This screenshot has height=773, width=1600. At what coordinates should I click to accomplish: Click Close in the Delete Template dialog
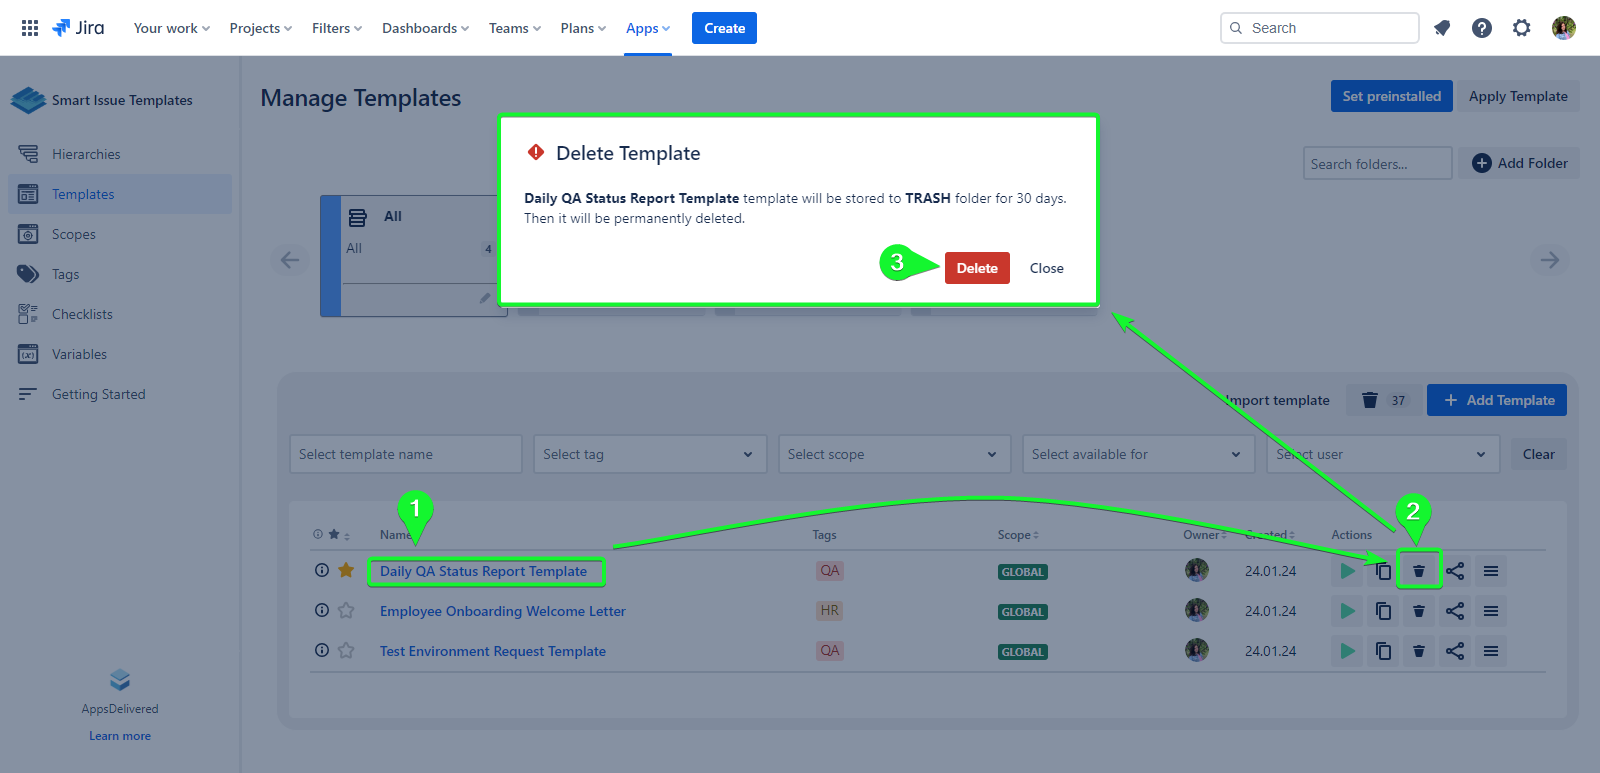[1046, 268]
